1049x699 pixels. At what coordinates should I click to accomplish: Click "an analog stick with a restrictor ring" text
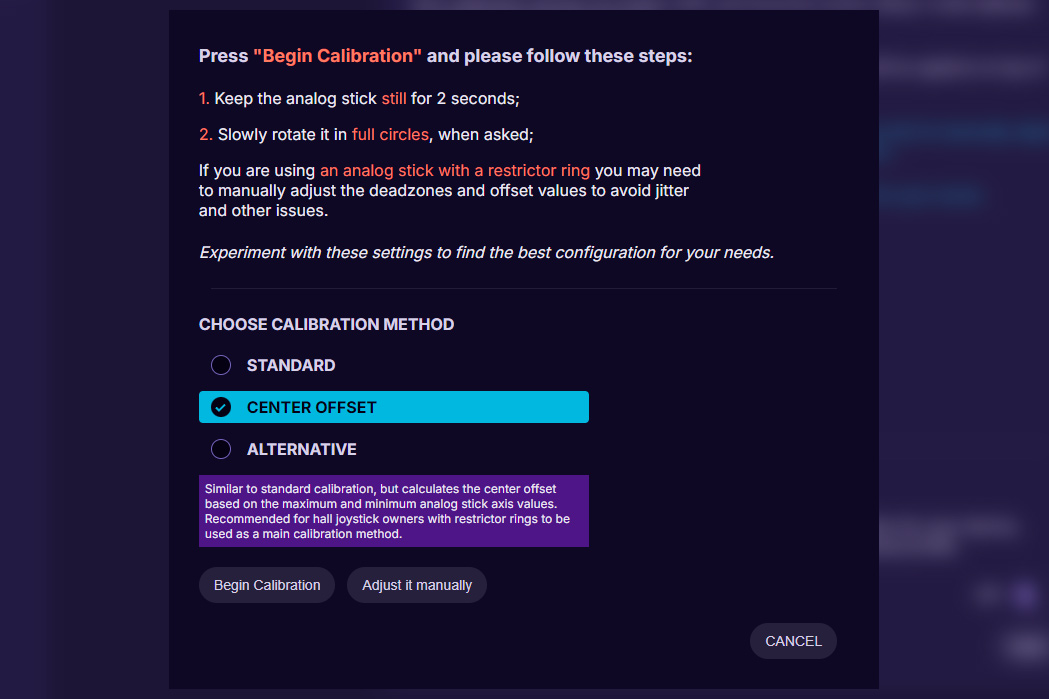pos(455,171)
